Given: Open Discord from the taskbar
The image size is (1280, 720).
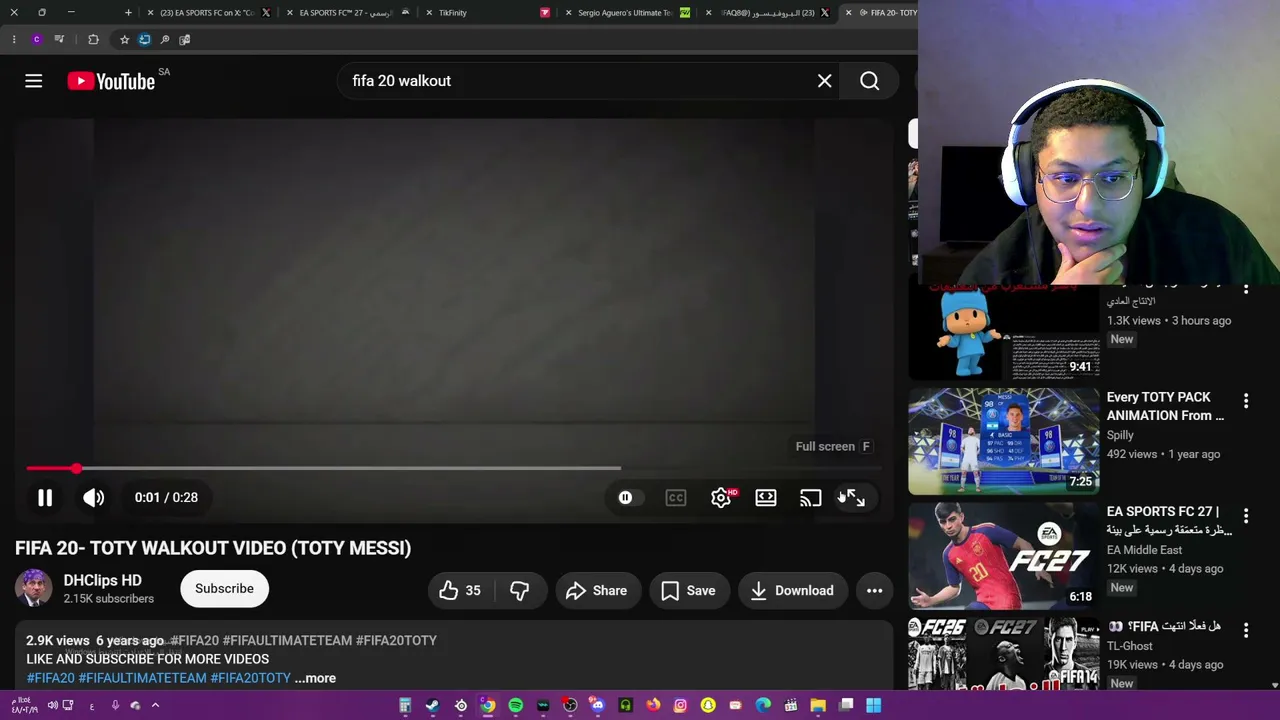Looking at the screenshot, I should pyautogui.click(x=598, y=705).
